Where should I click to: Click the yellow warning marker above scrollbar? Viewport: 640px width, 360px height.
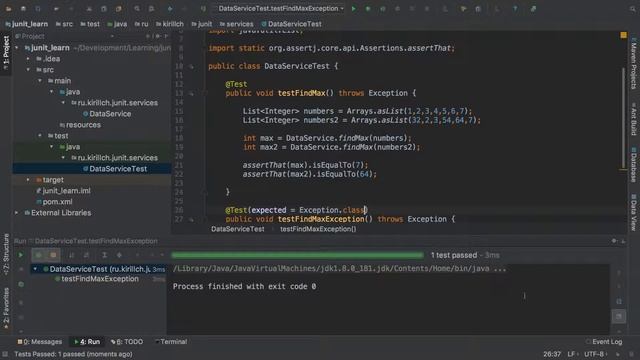pyautogui.click(x=623, y=36)
